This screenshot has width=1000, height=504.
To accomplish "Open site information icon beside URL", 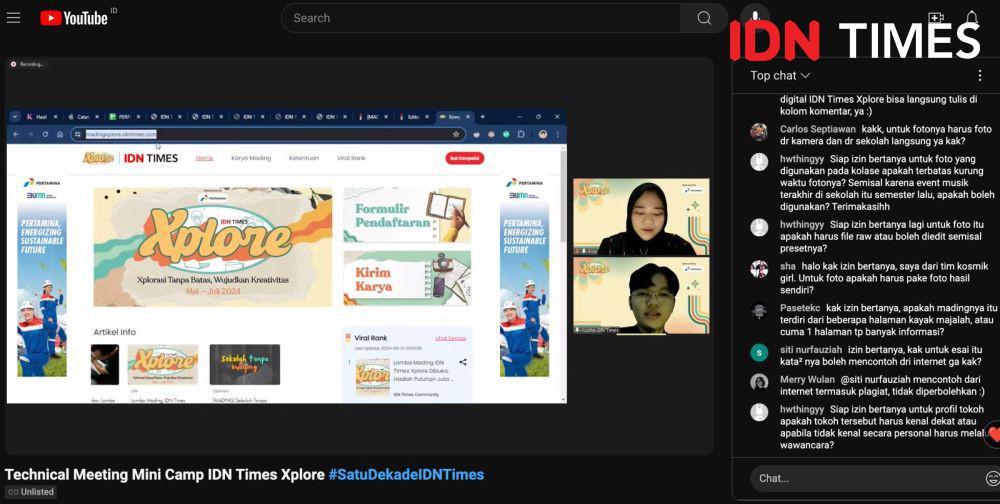I will tap(78, 135).
